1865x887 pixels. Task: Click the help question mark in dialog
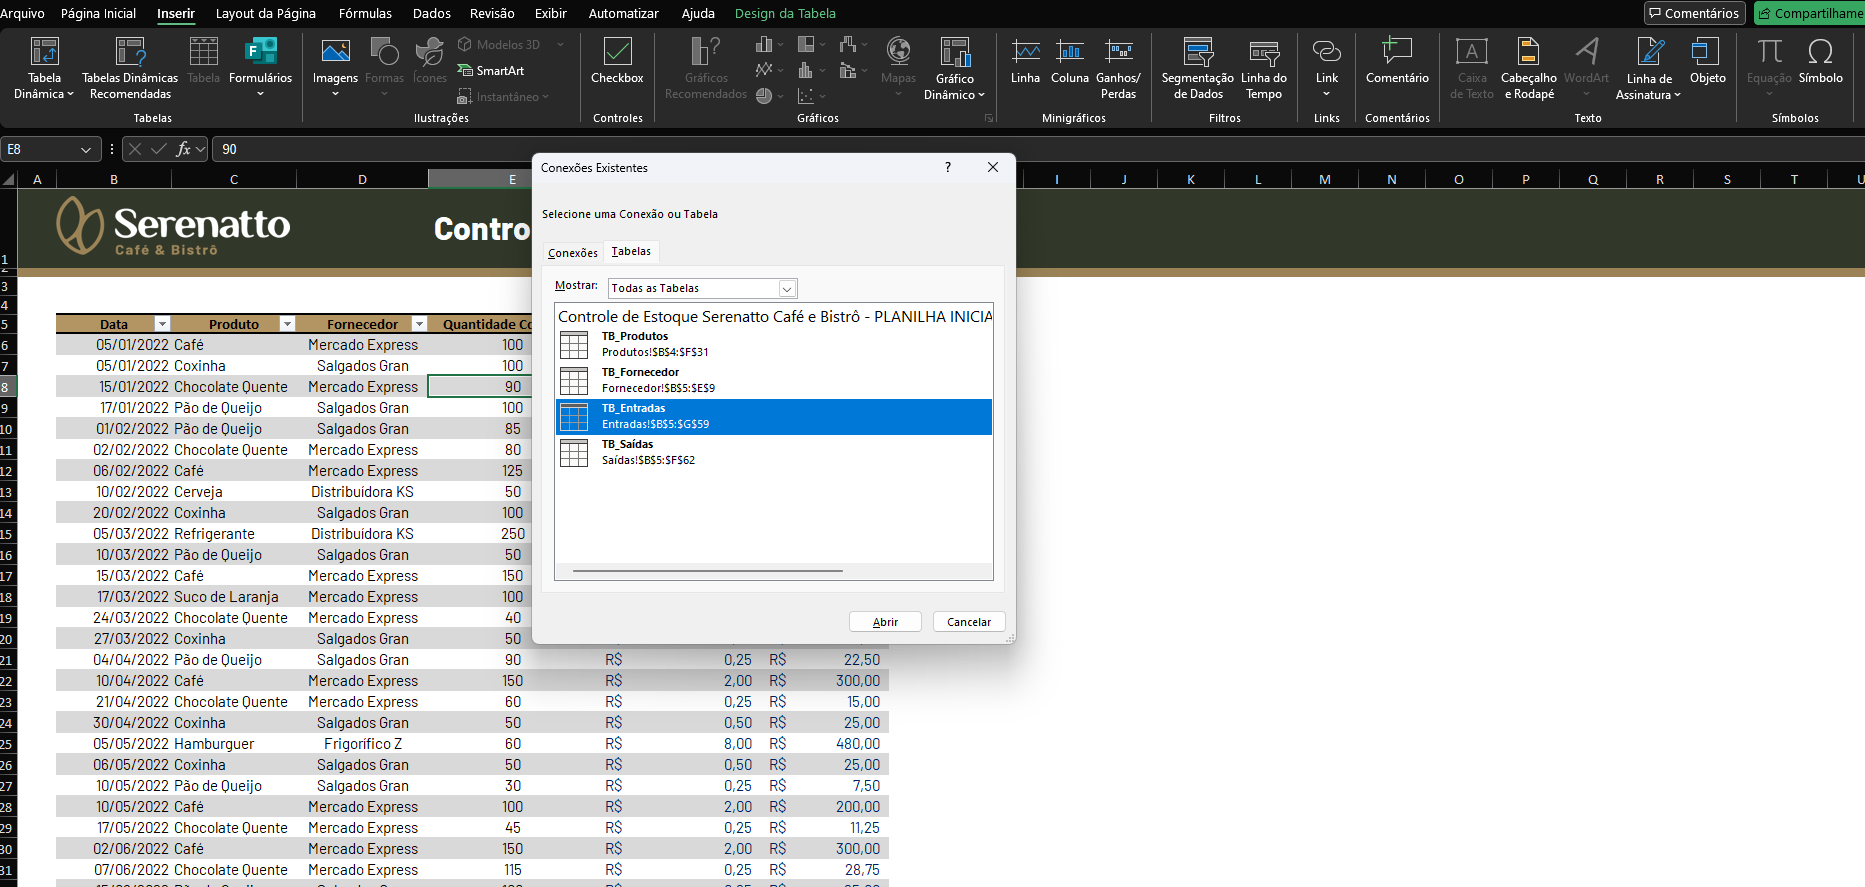pyautogui.click(x=948, y=167)
